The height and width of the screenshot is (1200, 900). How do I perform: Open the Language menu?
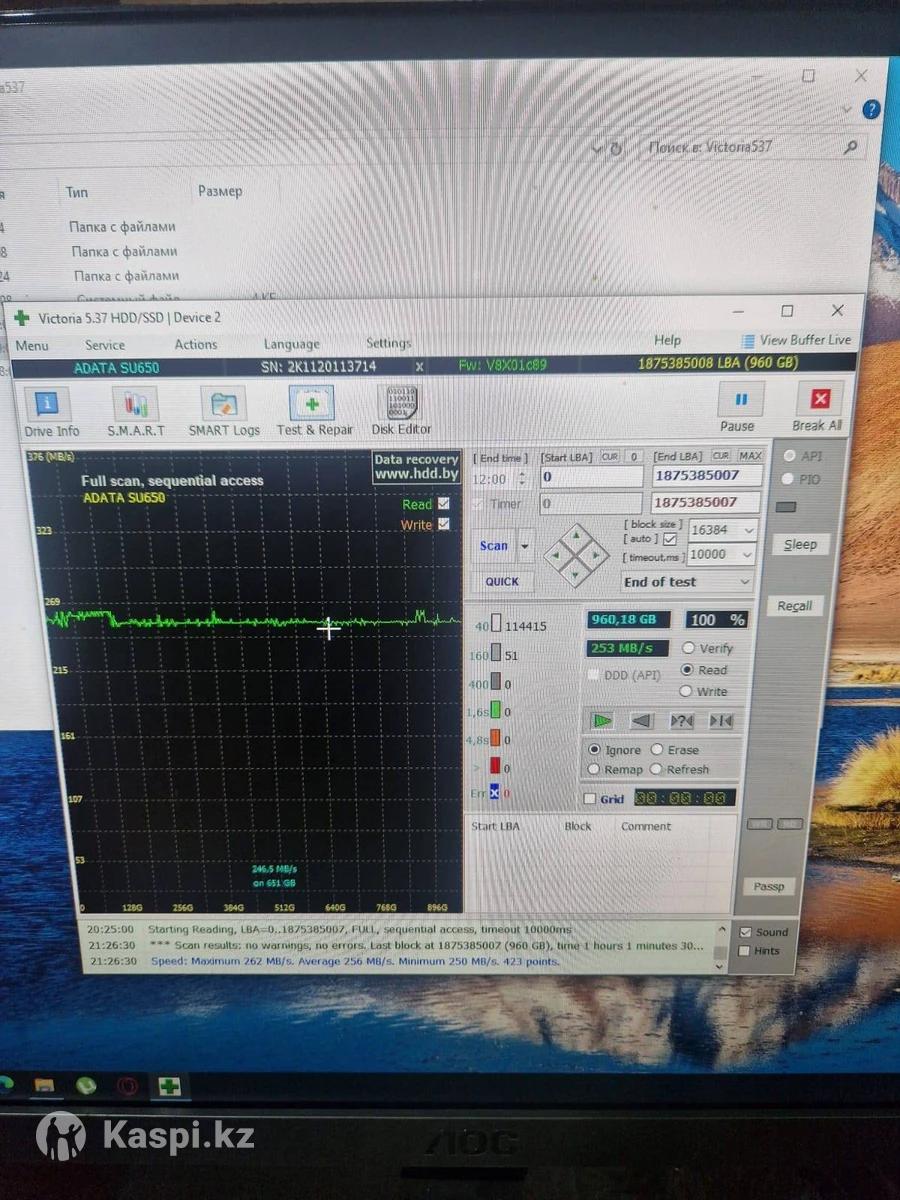click(291, 344)
